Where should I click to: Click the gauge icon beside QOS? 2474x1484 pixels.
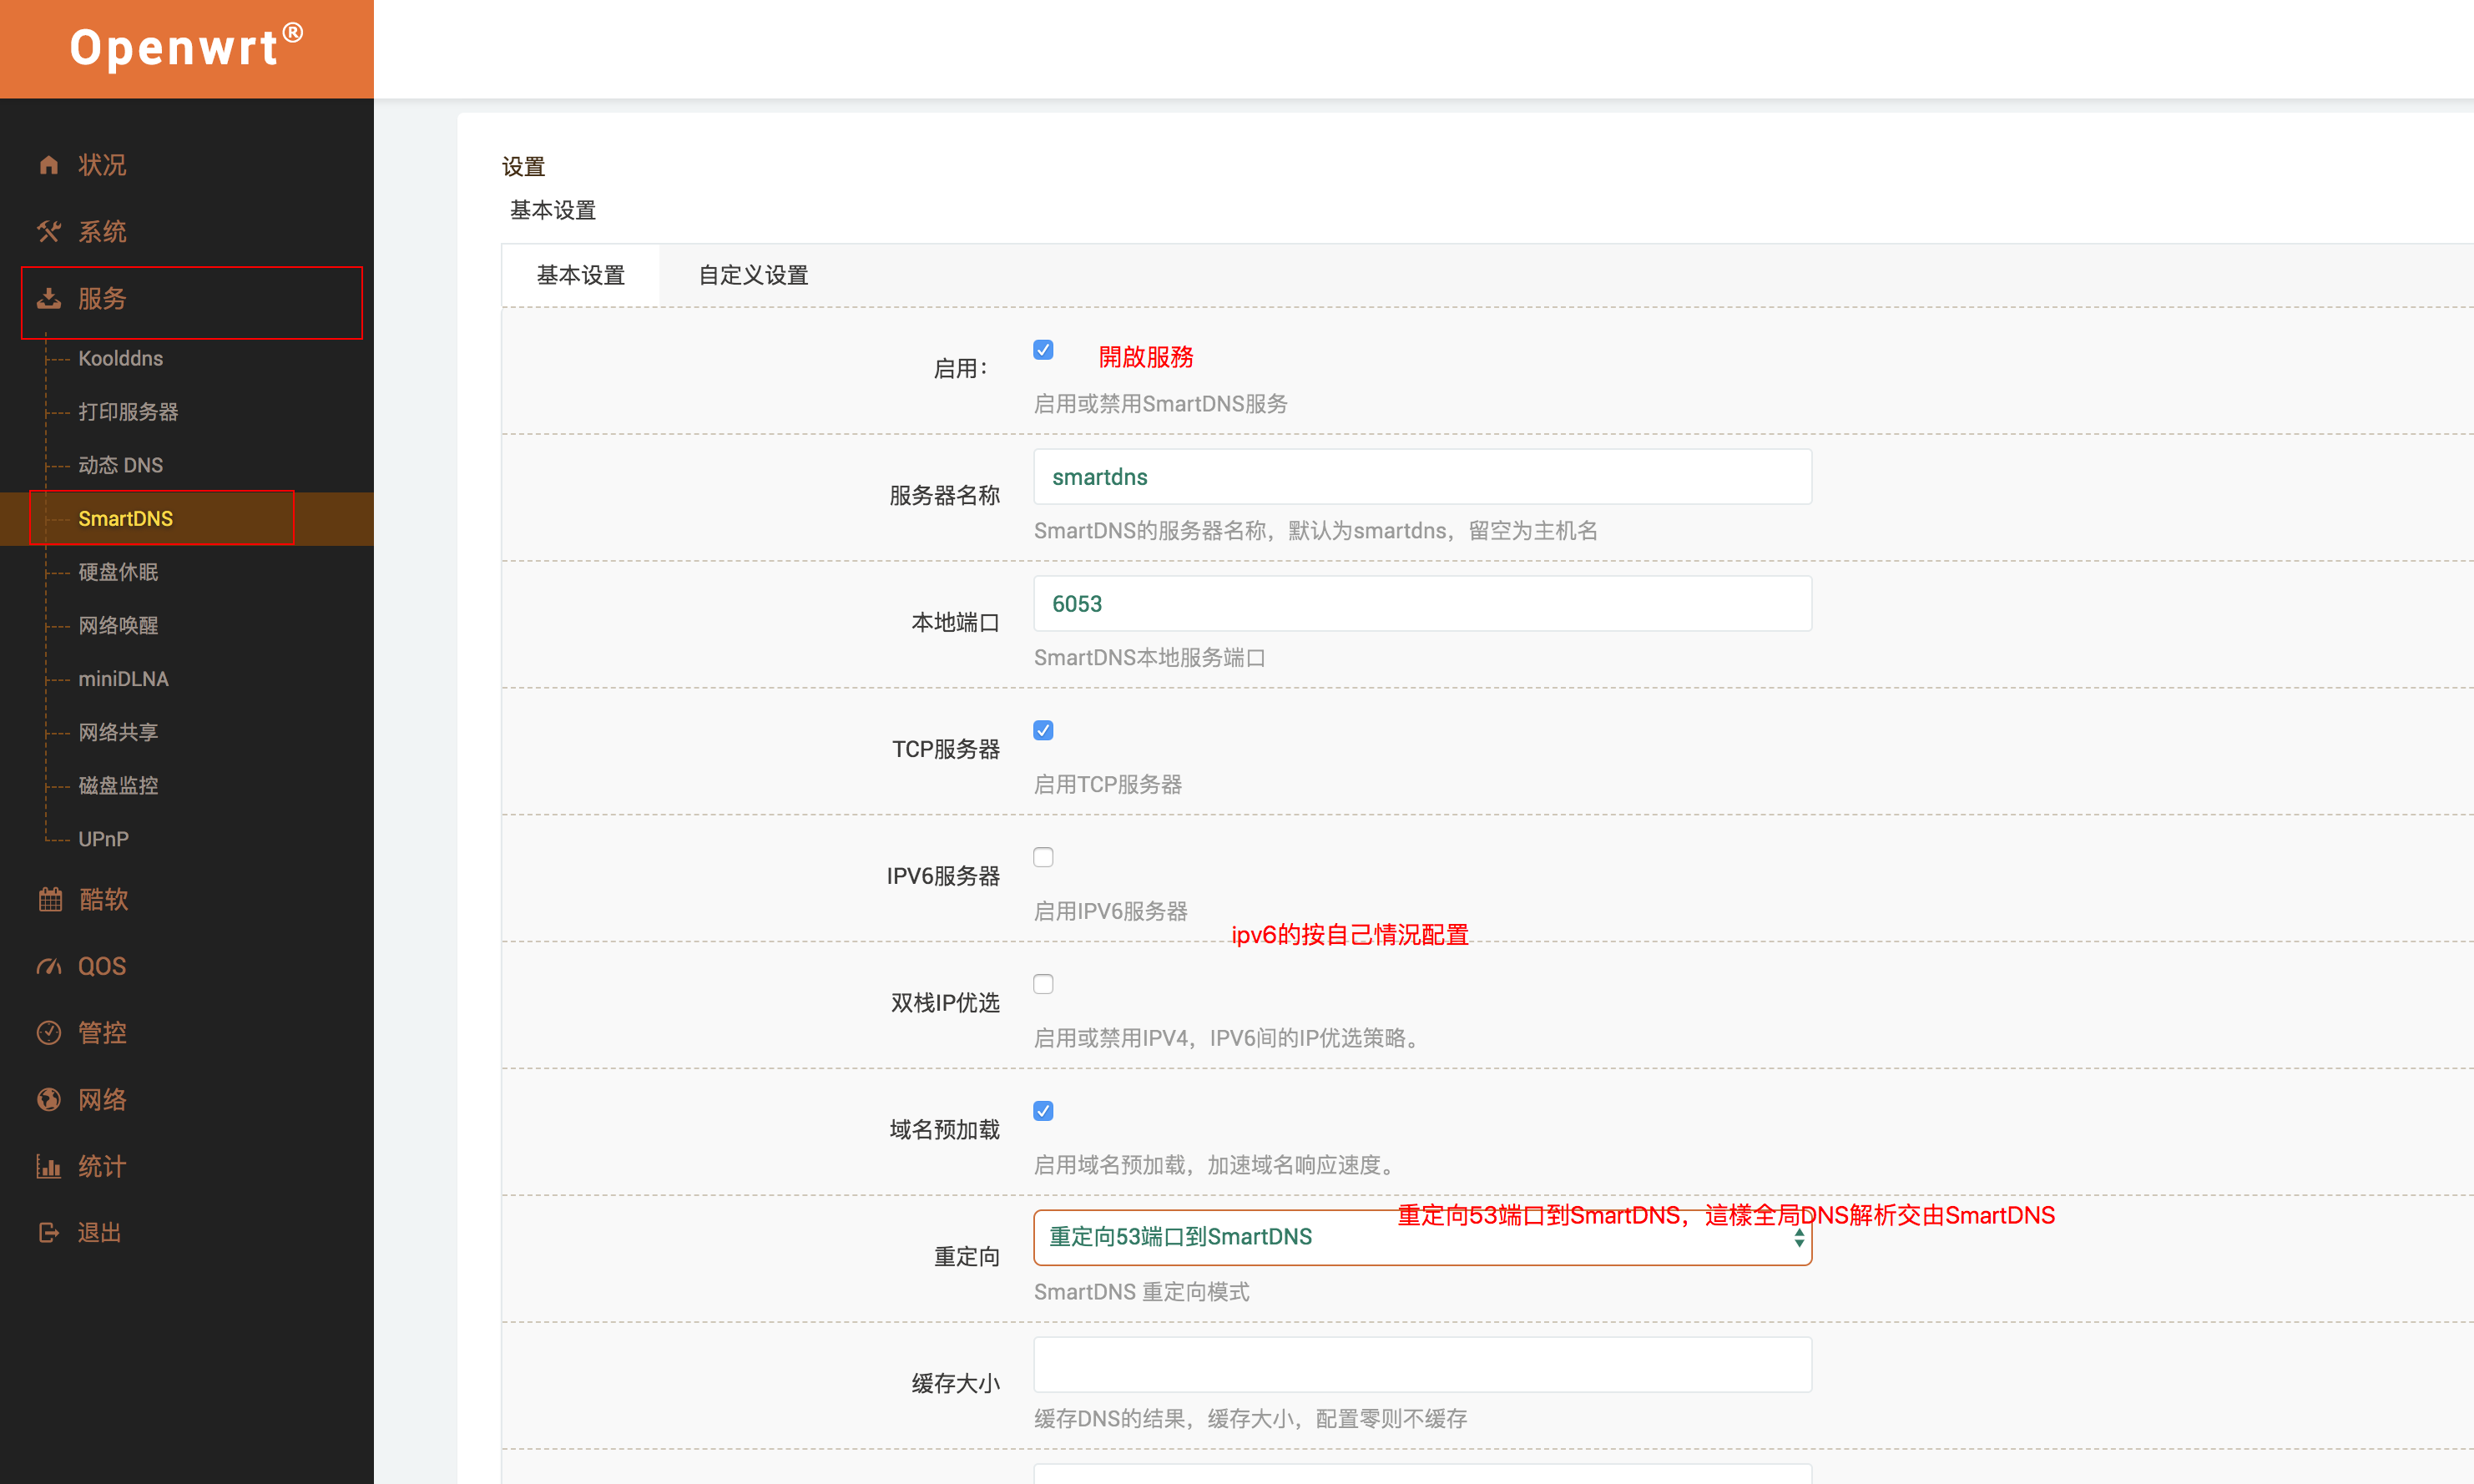[48, 966]
